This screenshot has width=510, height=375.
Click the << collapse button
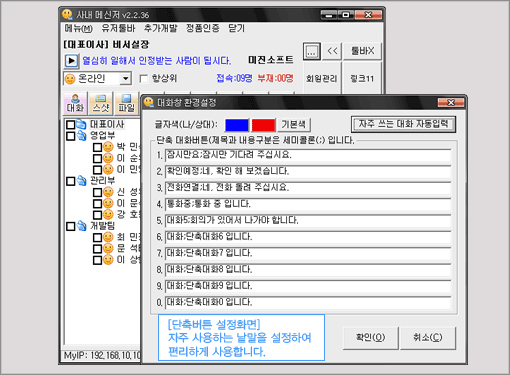pyautogui.click(x=332, y=51)
